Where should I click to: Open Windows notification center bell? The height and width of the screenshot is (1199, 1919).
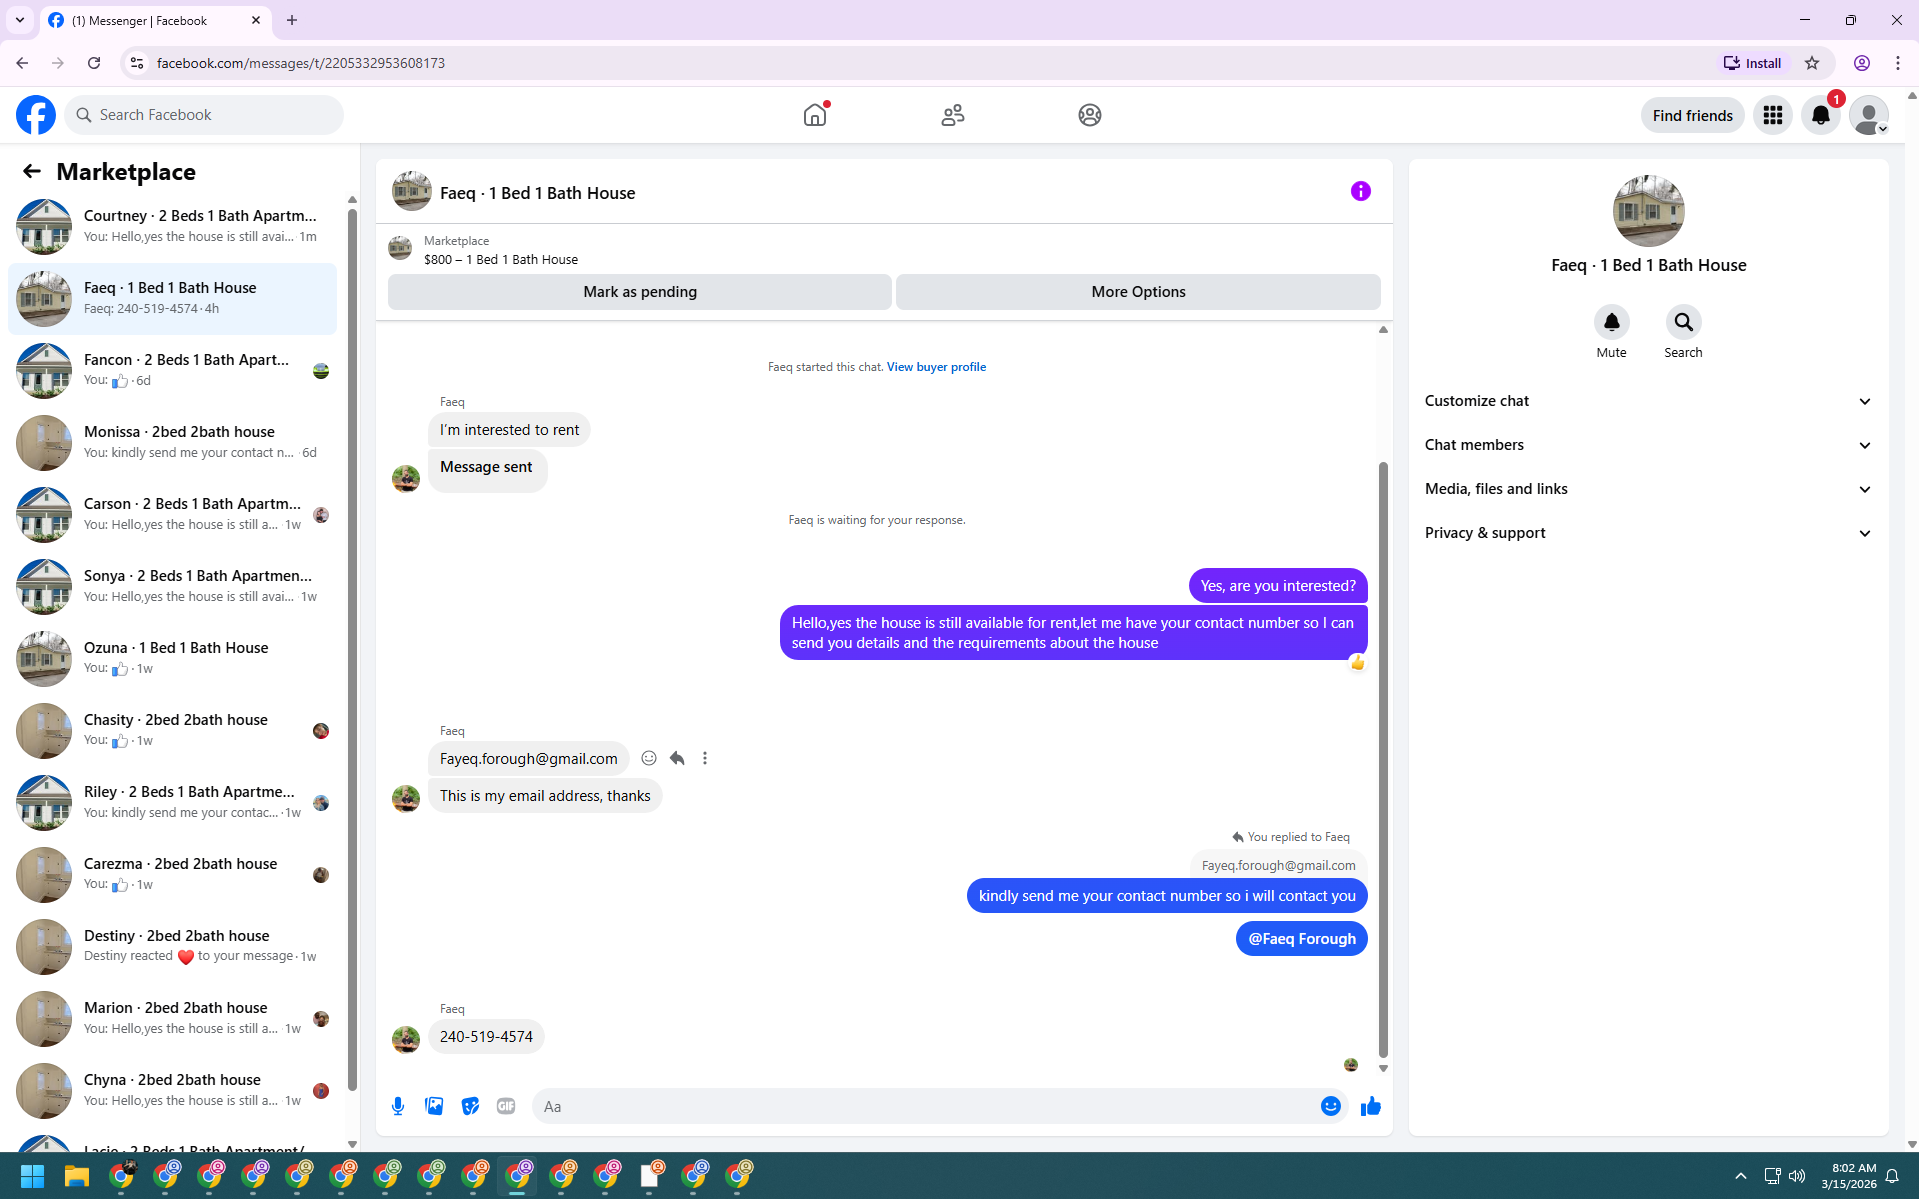pos(1892,1176)
